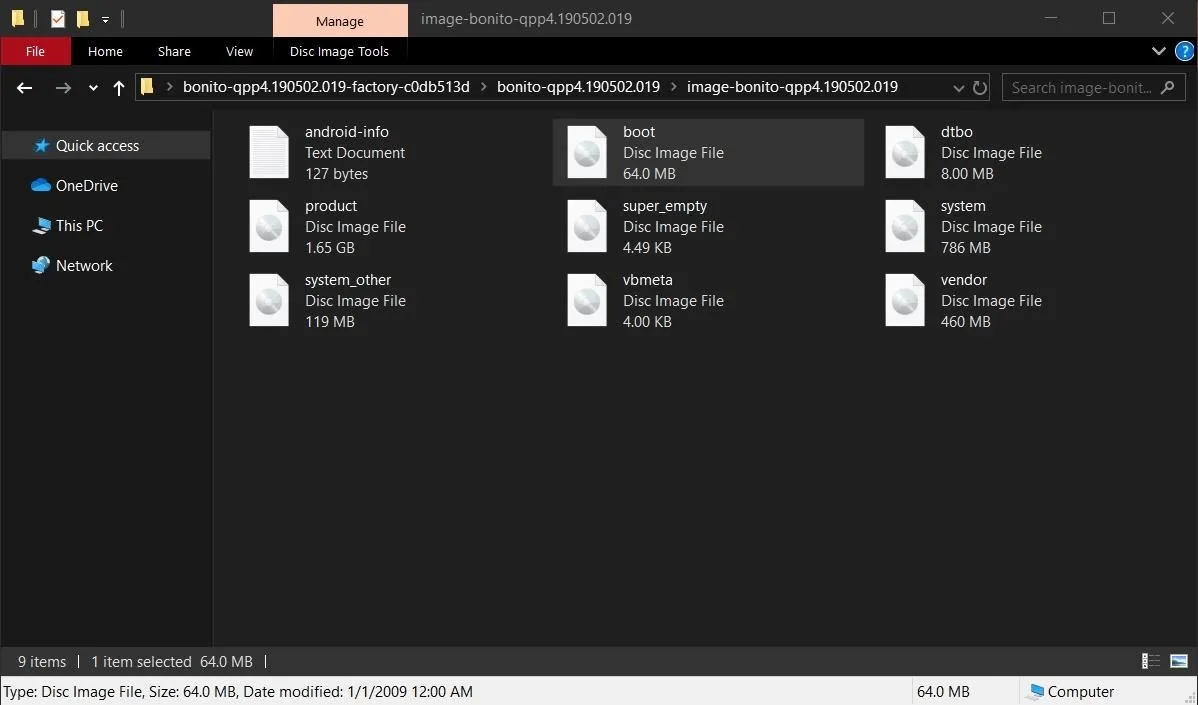Viewport: 1198px width, 705px height.
Task: Select the vendor disc image icon
Action: 905,300
